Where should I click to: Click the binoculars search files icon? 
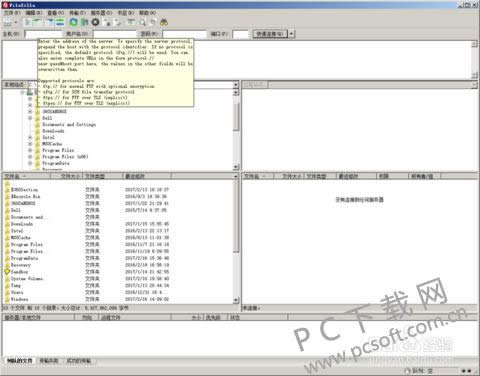coord(163,22)
